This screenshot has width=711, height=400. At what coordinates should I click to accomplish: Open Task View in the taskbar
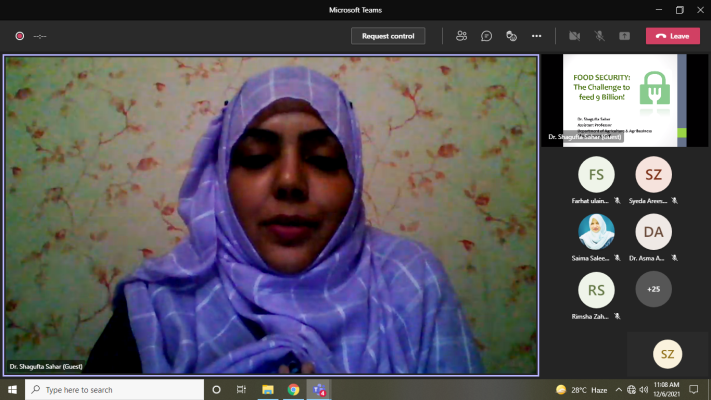(241, 390)
